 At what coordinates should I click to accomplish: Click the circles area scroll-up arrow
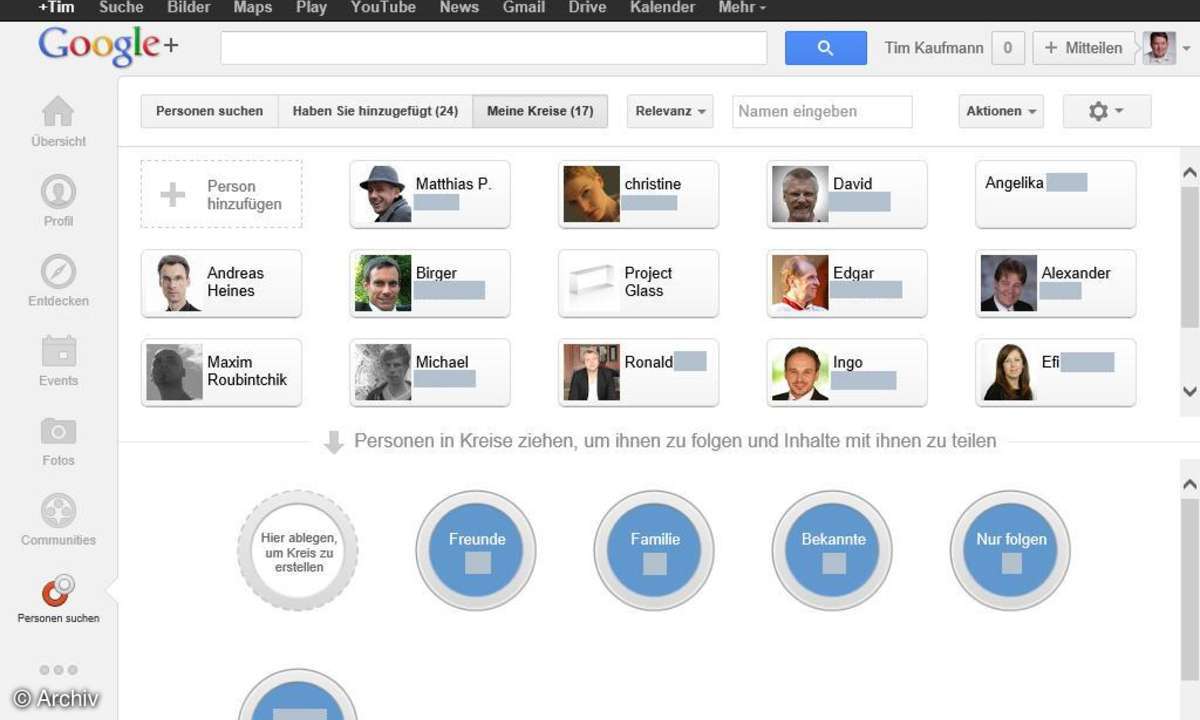(x=1190, y=485)
